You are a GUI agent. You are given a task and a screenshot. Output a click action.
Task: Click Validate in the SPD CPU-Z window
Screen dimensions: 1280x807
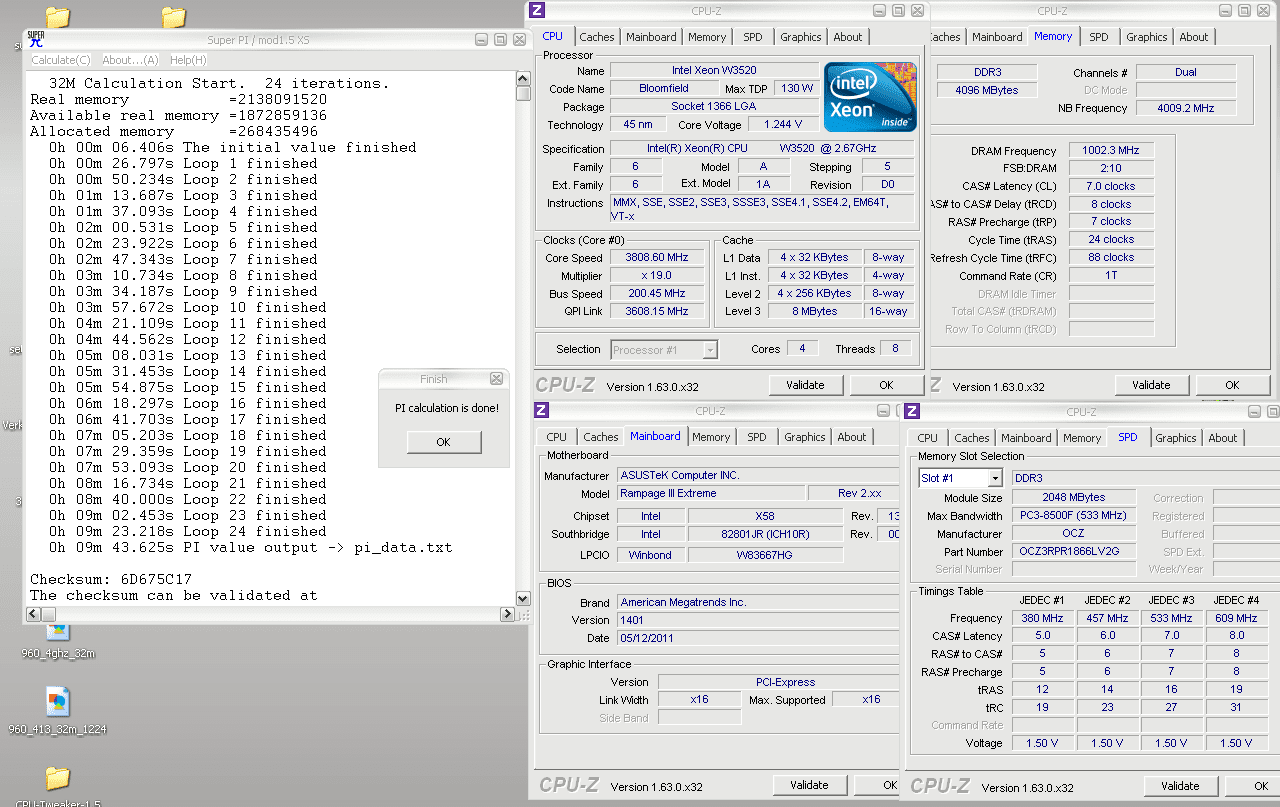(1181, 786)
